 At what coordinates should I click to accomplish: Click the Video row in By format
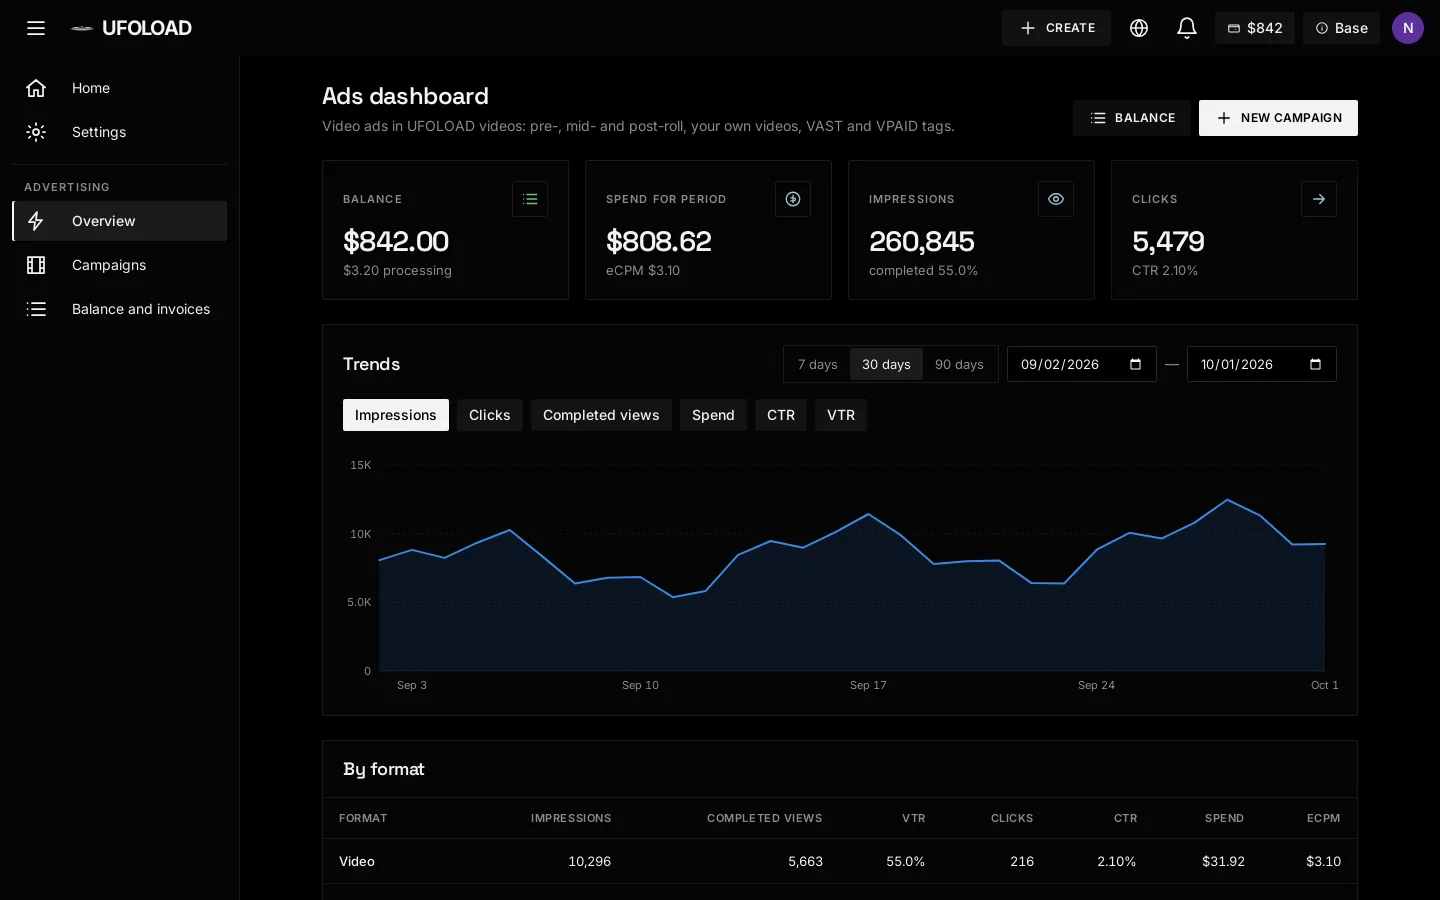click(x=840, y=861)
